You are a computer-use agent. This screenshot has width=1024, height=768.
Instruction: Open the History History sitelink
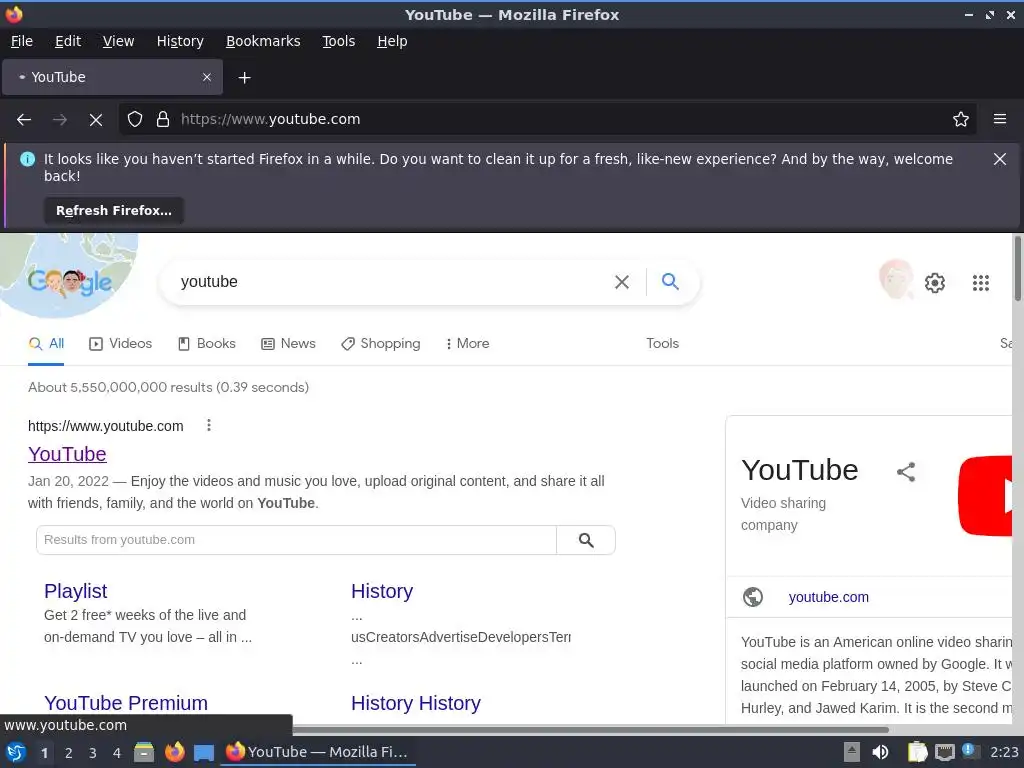[x=415, y=703]
